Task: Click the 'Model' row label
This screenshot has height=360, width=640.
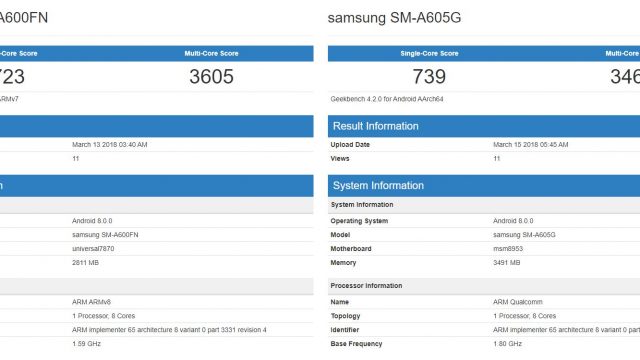Action: (340, 235)
